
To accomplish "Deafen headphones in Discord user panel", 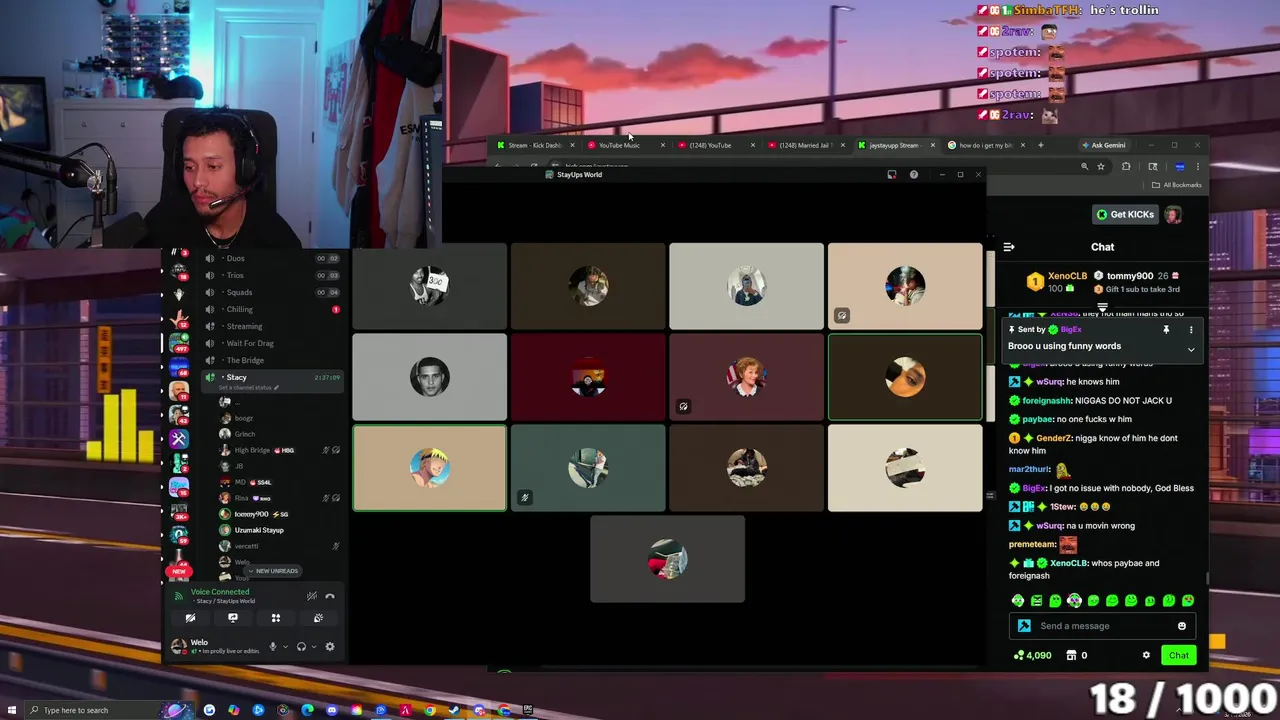I will point(301,646).
